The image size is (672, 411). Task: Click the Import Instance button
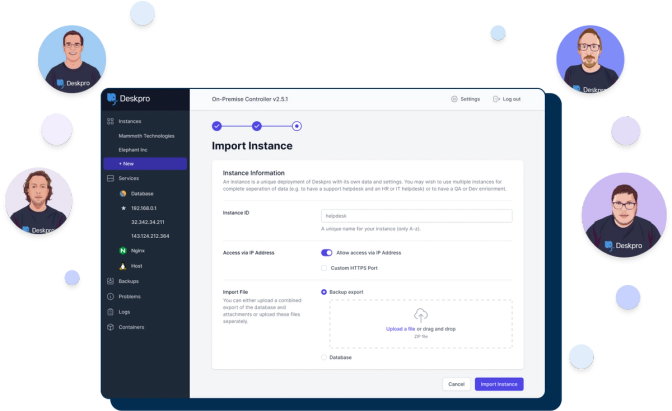click(498, 384)
